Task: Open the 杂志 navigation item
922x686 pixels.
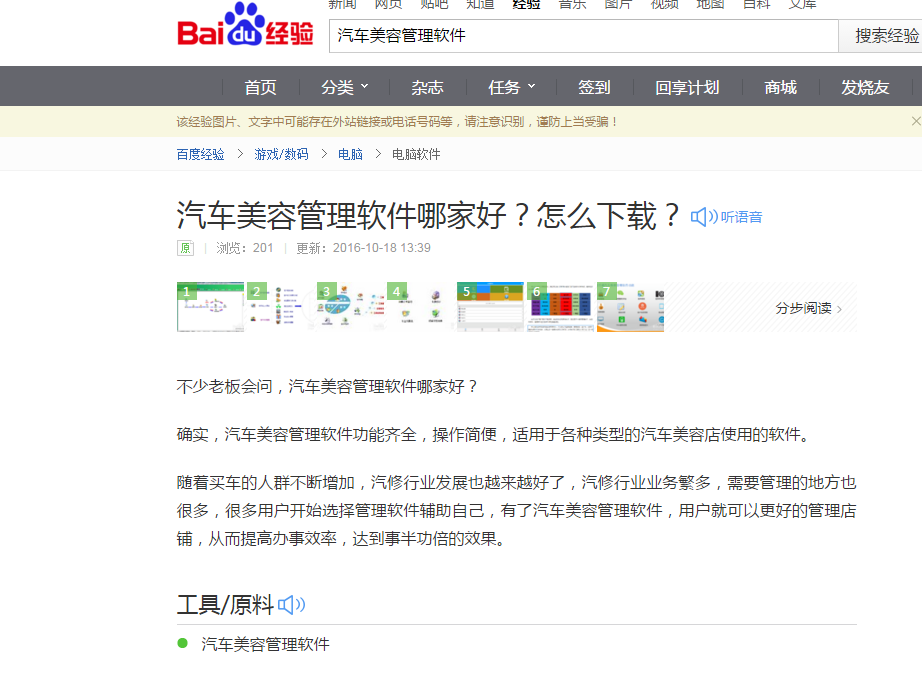Action: [x=427, y=87]
